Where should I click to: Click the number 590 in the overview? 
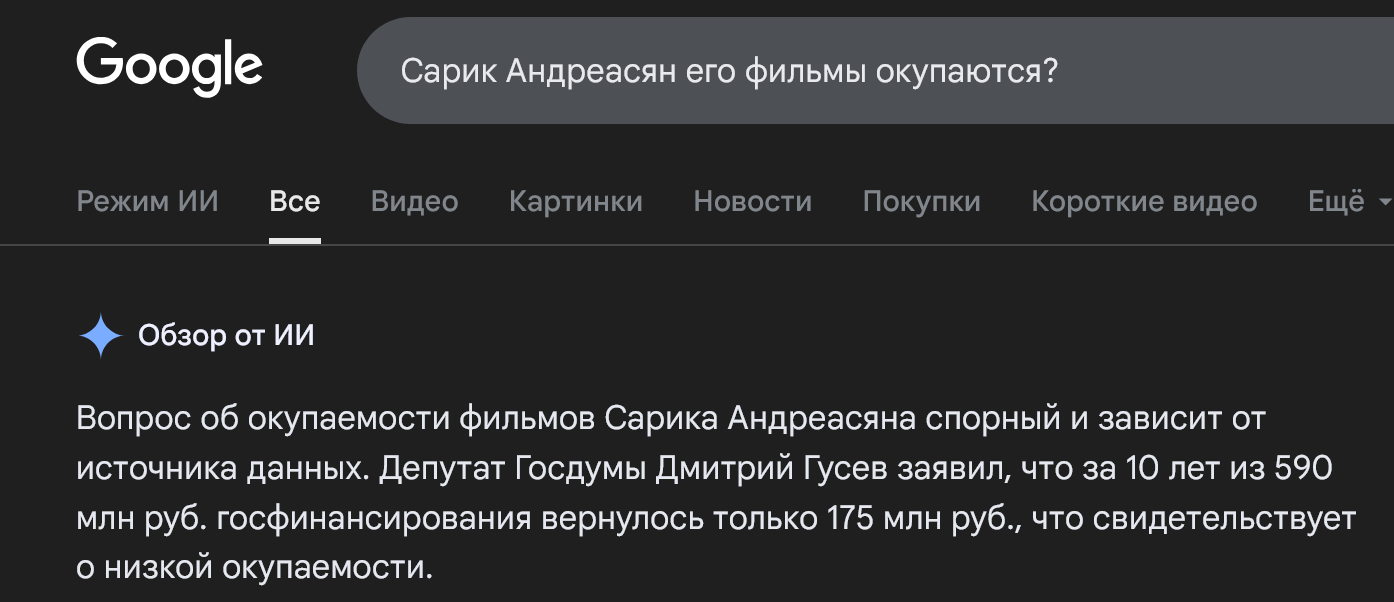[x=1302, y=469]
